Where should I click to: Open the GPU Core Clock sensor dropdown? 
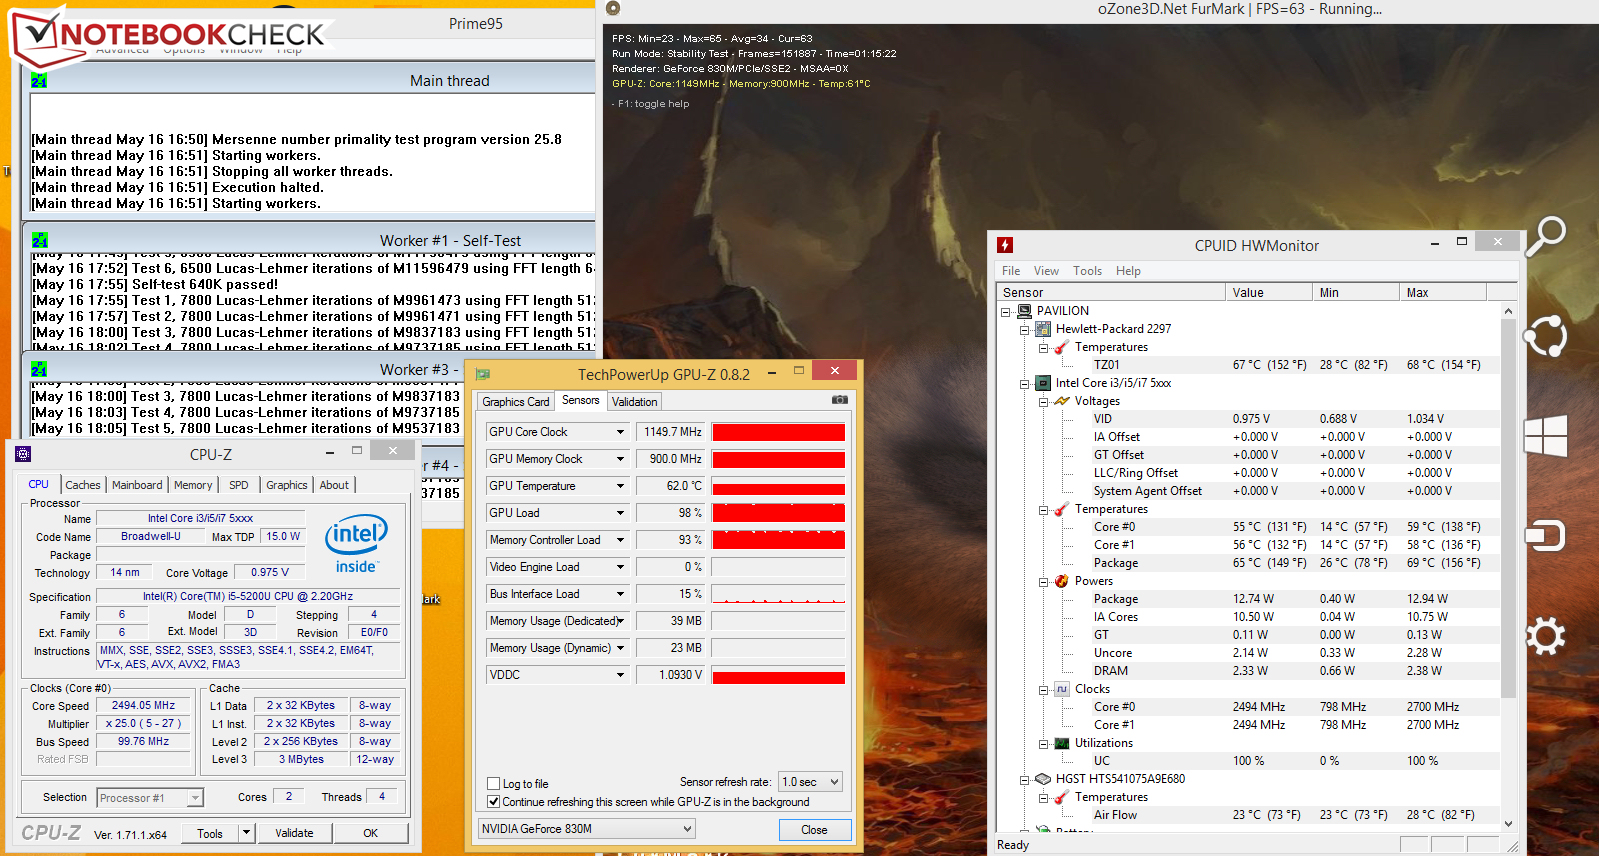click(620, 432)
